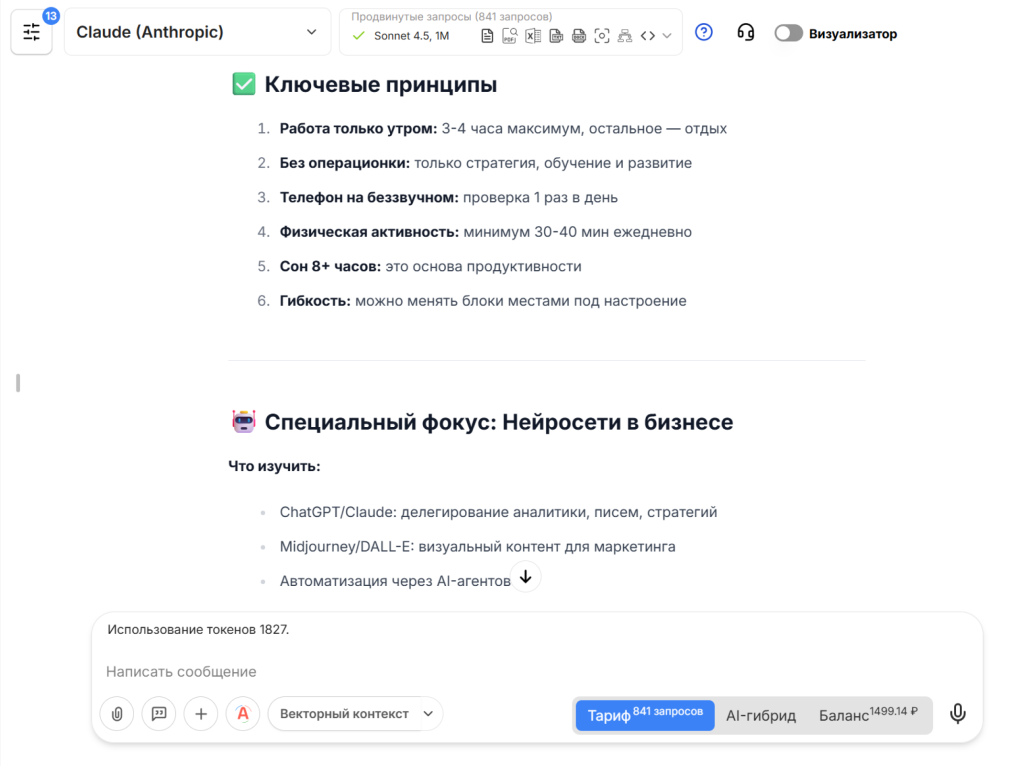Open the Excel document icon

[534, 35]
